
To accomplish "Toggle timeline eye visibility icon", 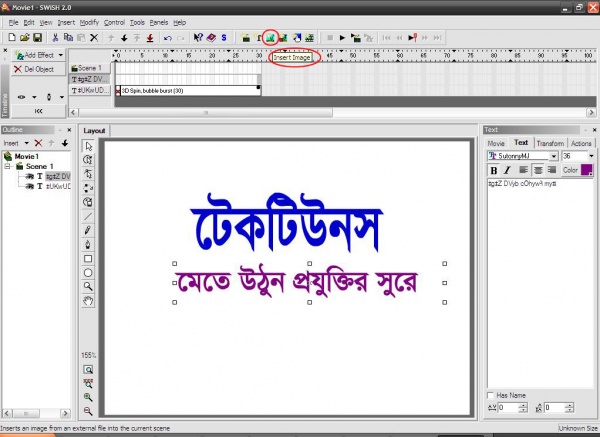I will coord(21,97).
